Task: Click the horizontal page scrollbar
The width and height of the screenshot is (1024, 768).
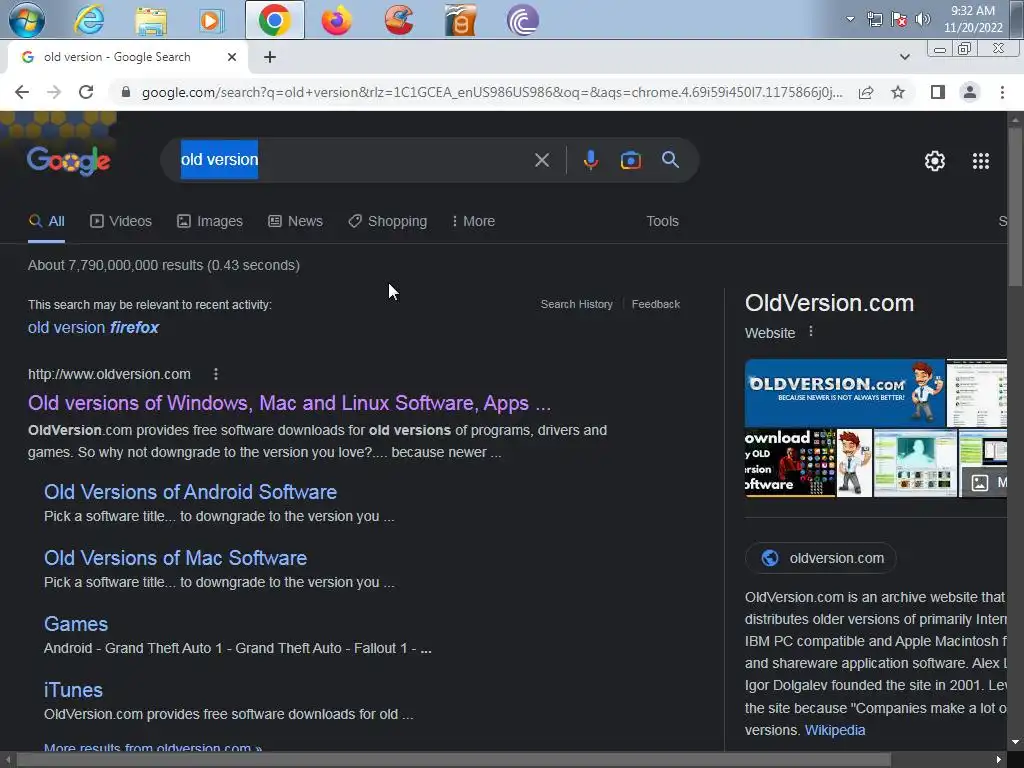Action: (454, 760)
